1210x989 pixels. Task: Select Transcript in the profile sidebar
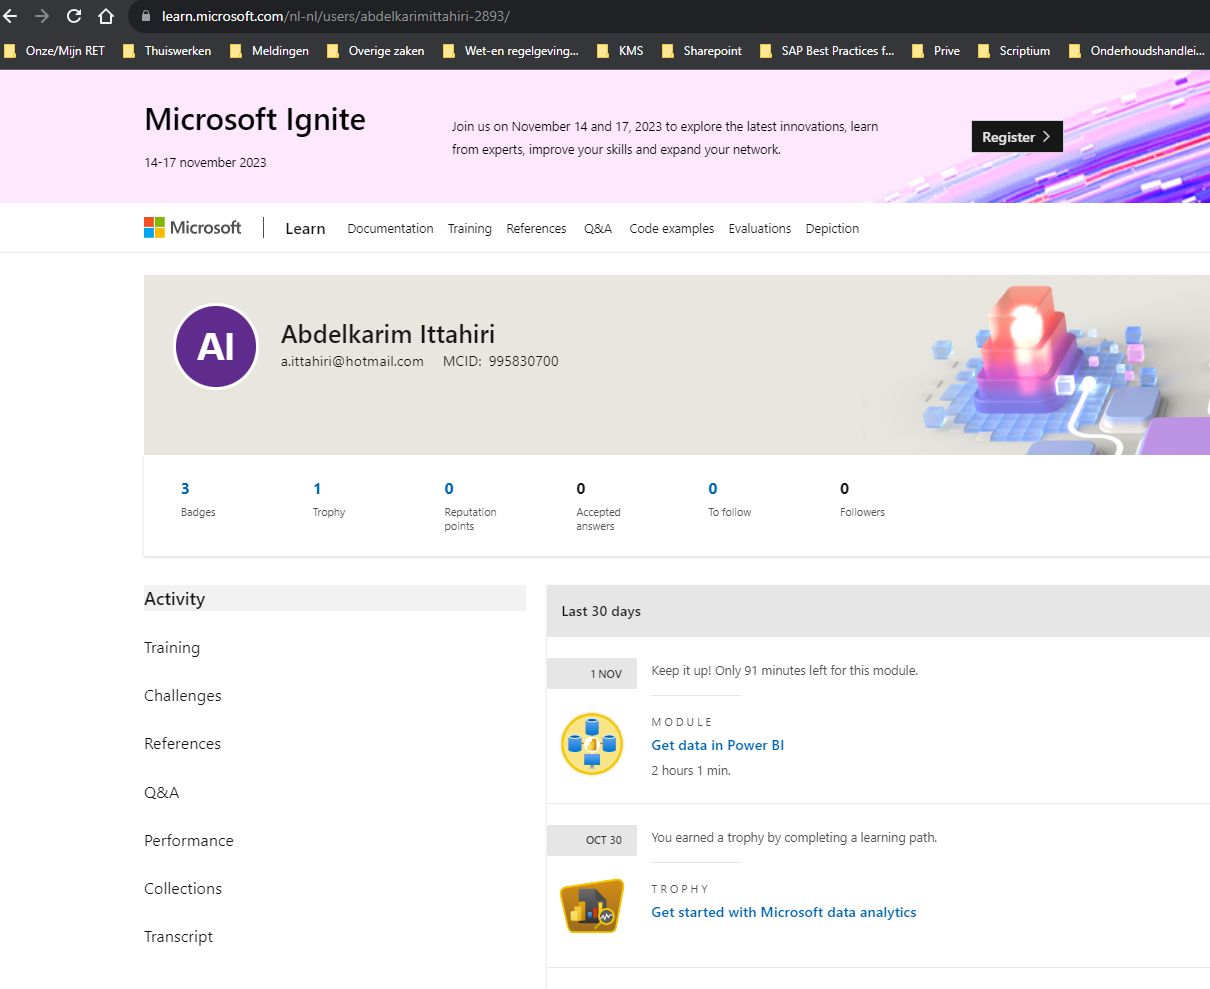coord(178,937)
